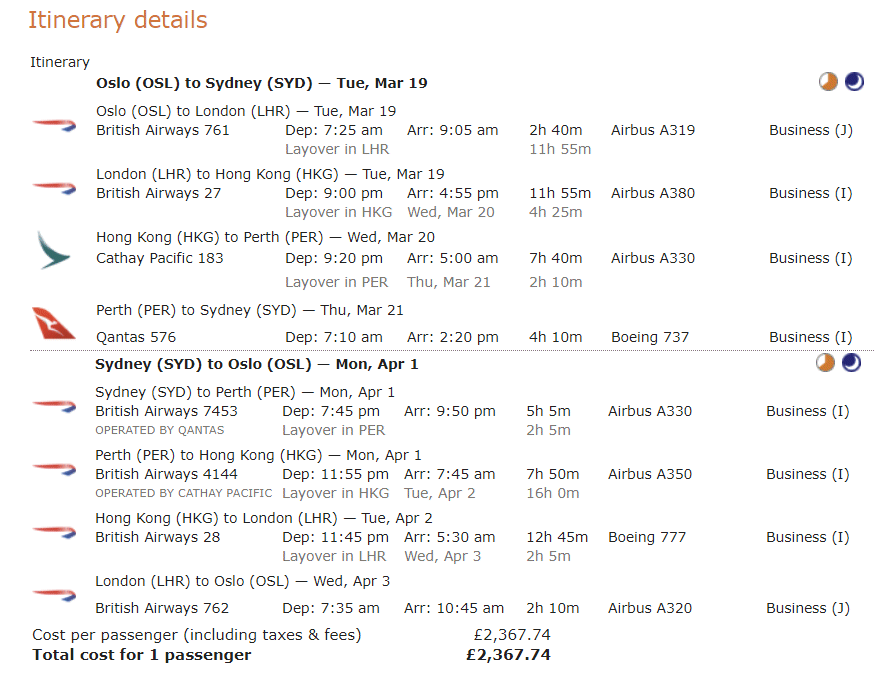Screen dimensions: 874x678
Task: Click the Airbus A380 aircraft type
Action: (653, 193)
